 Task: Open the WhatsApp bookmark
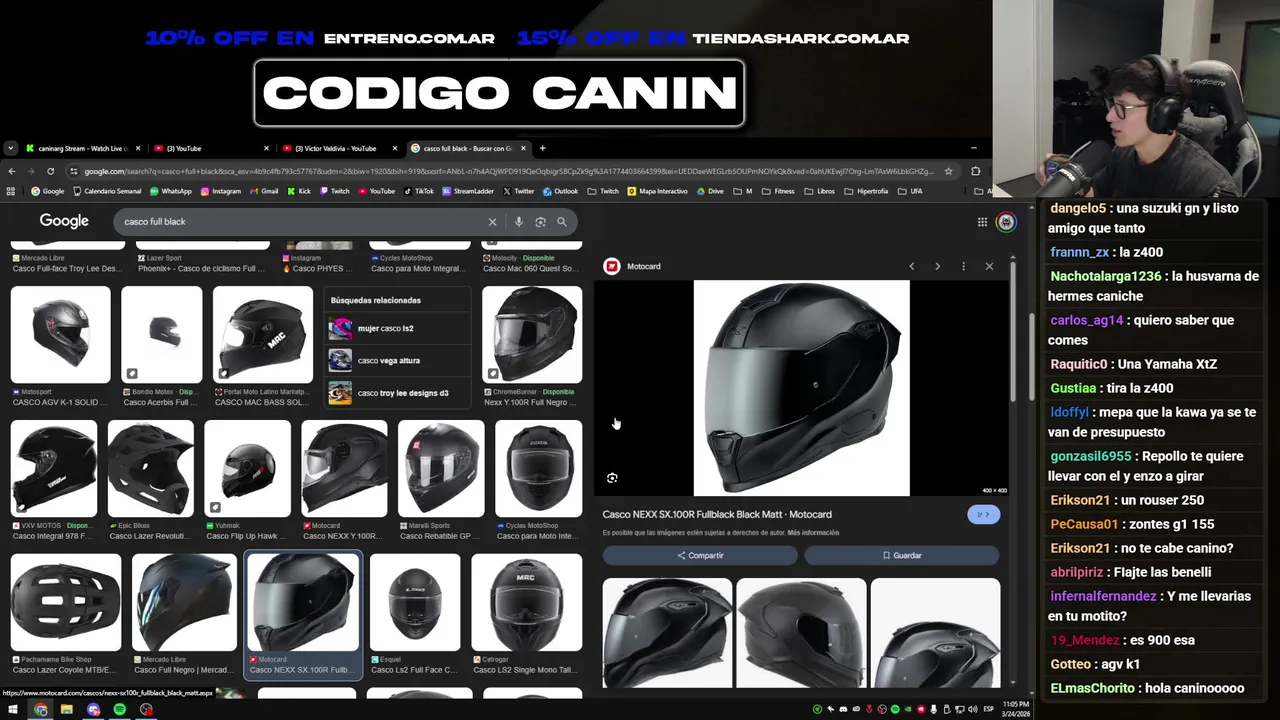pos(171,191)
